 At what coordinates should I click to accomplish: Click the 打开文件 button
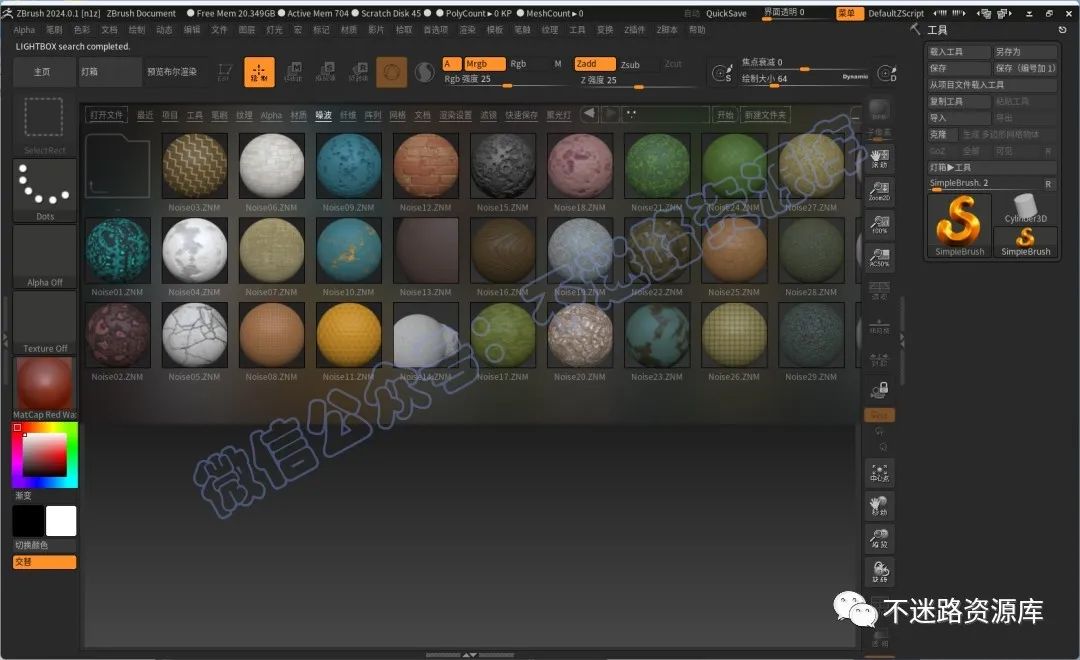(x=107, y=115)
